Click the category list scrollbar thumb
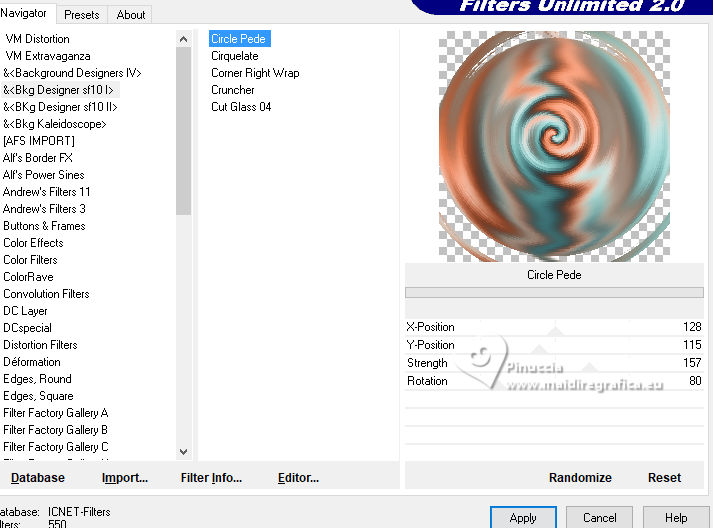The height and width of the screenshot is (528, 713). 183,131
